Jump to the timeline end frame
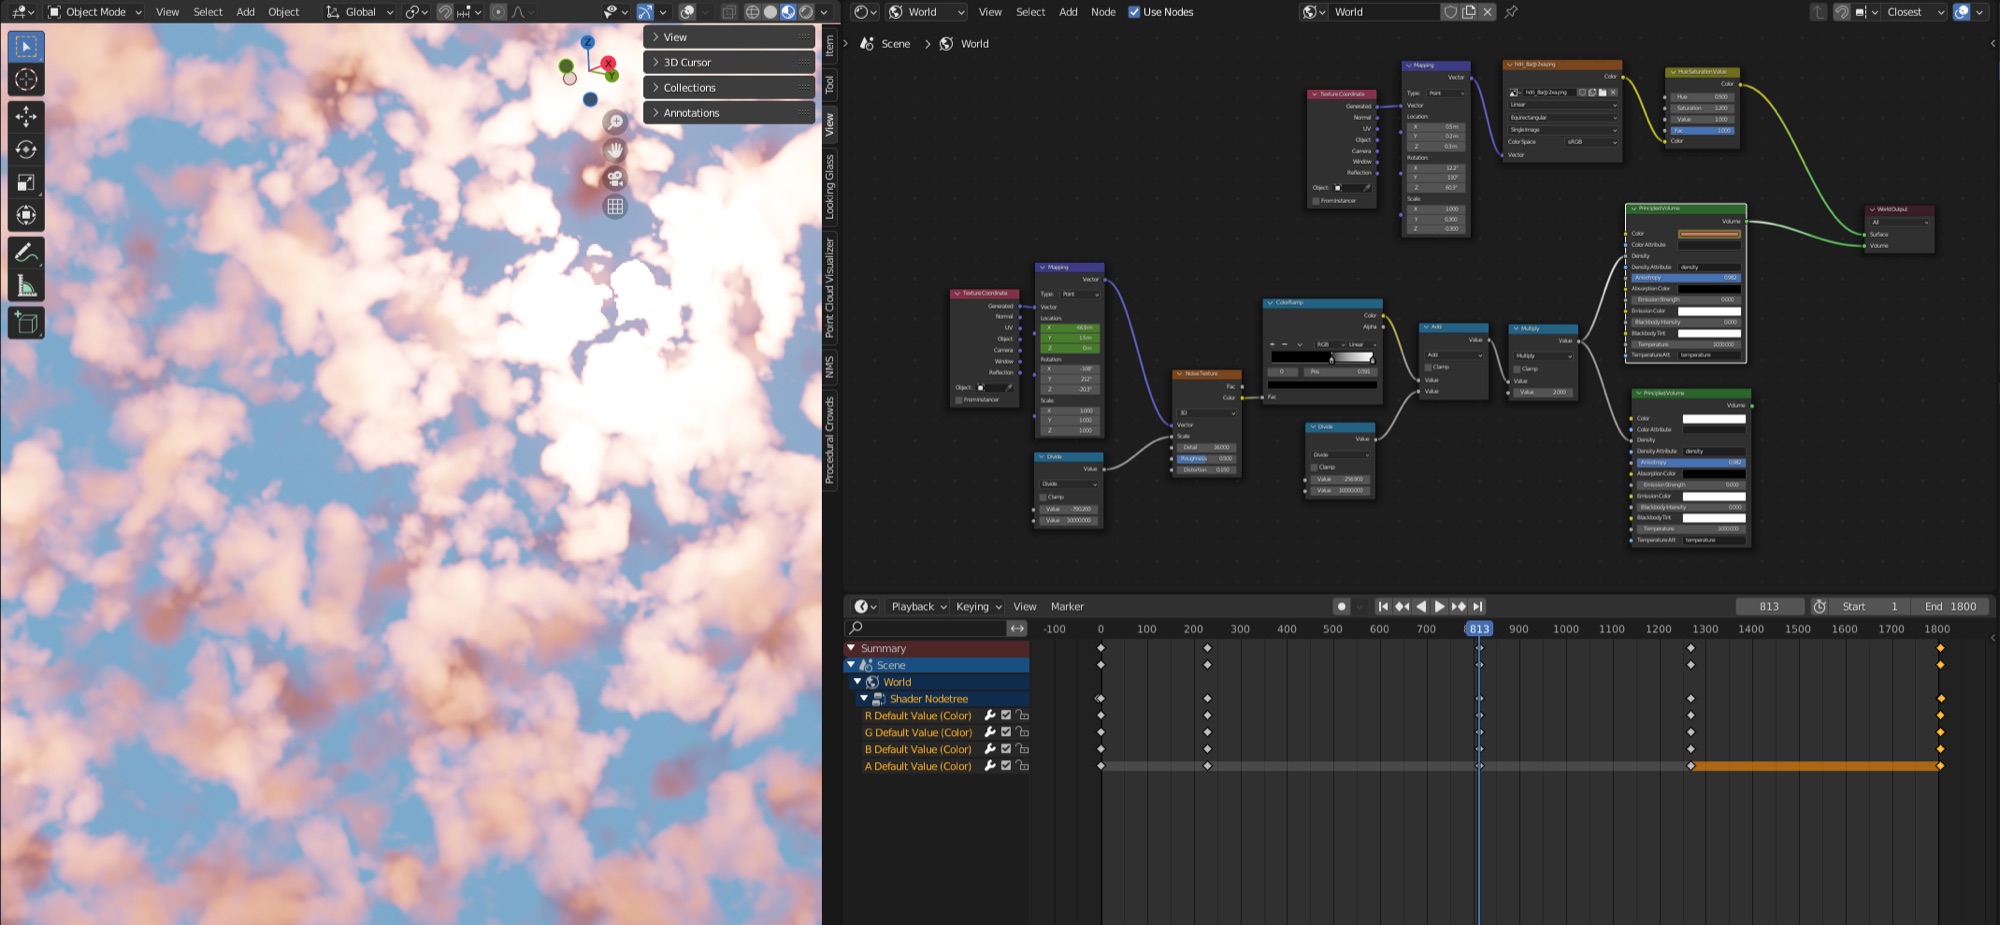The height and width of the screenshot is (925, 2000). 1478,607
